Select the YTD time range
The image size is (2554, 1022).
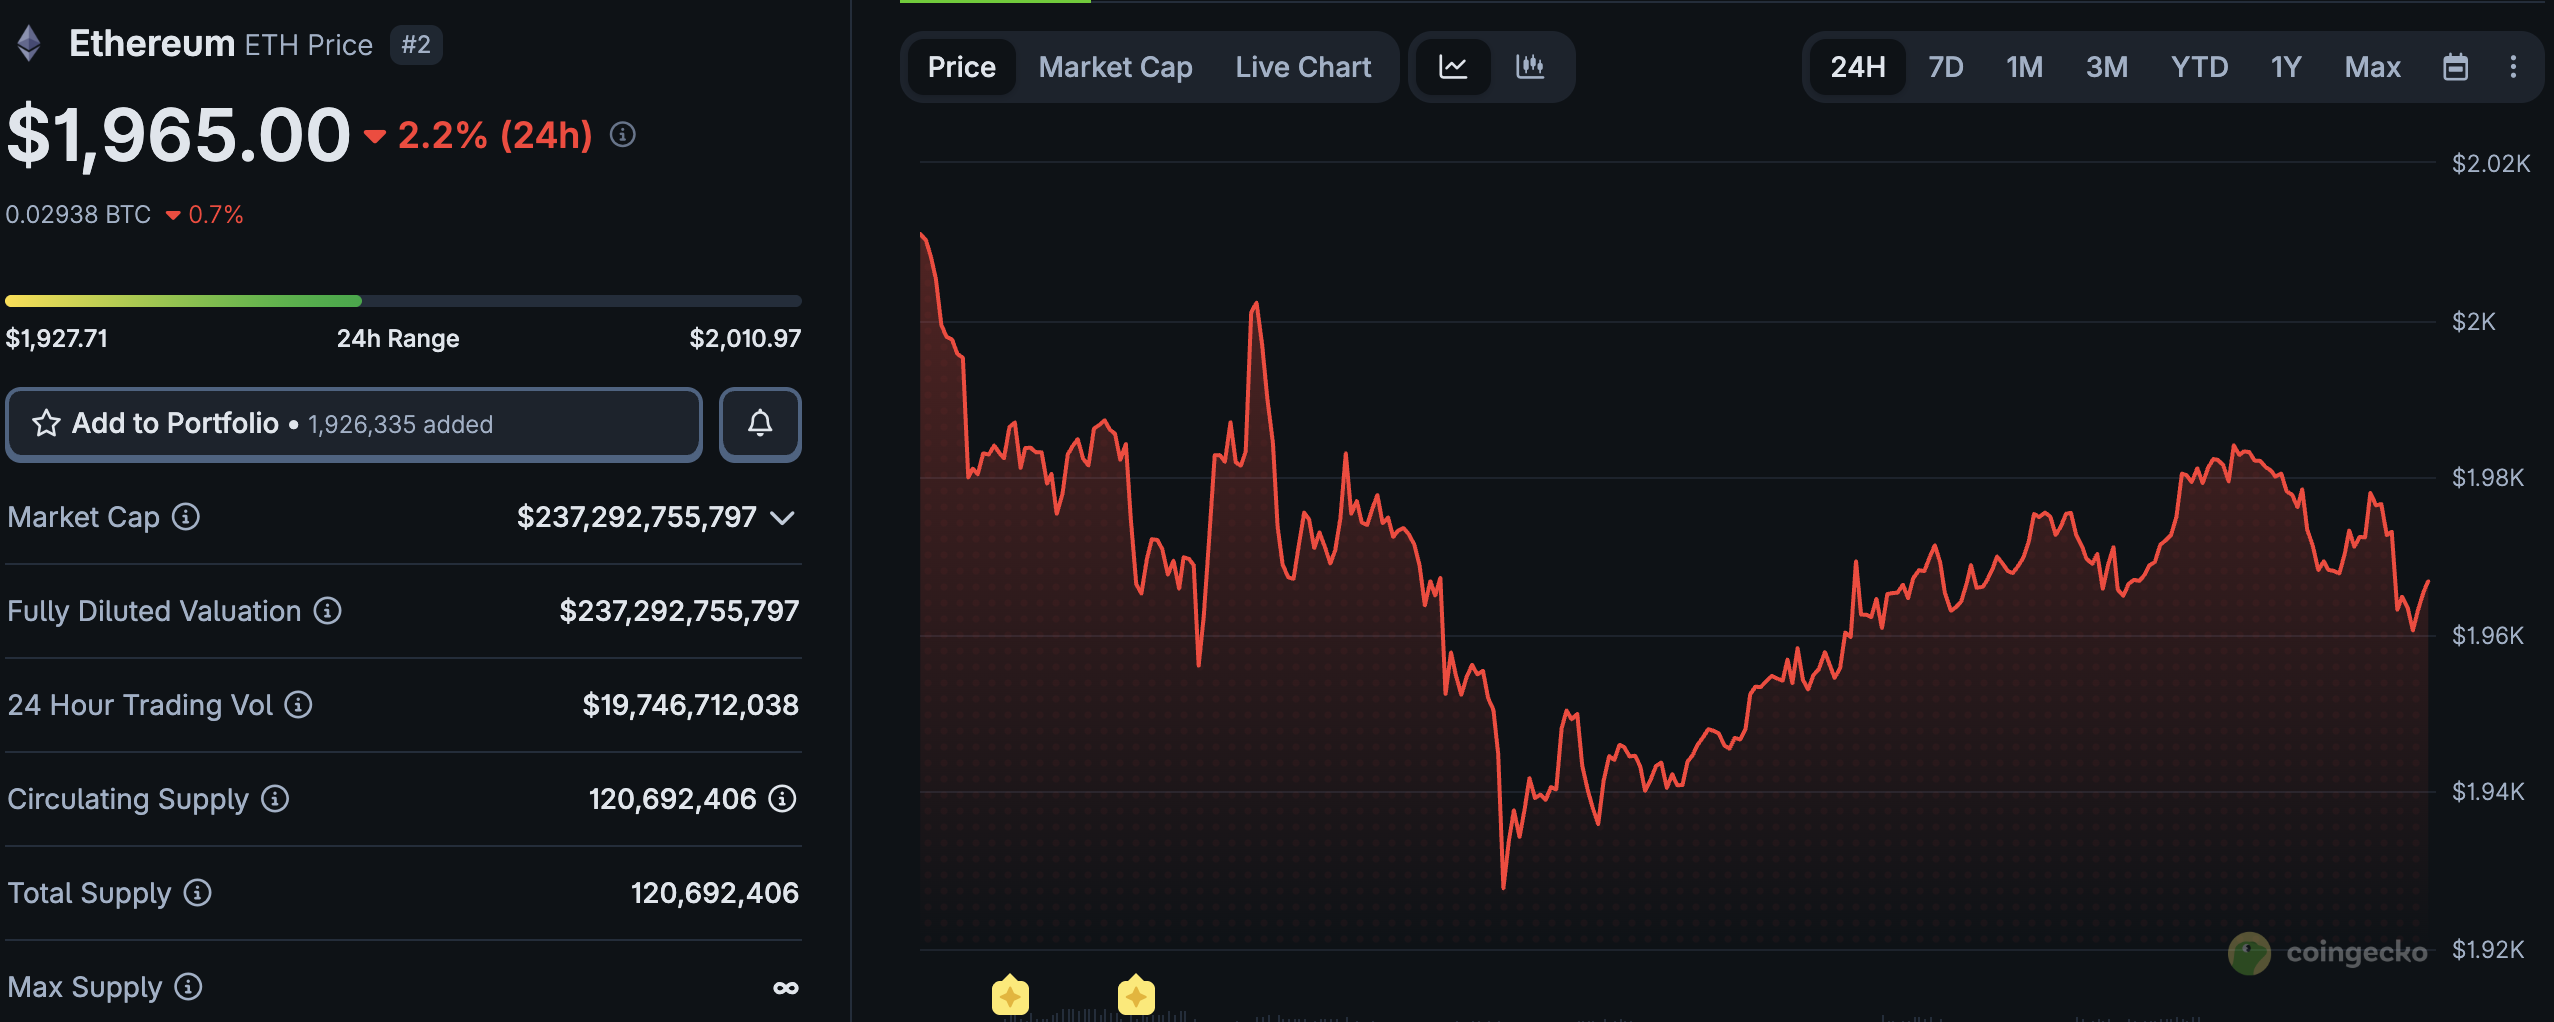(2199, 67)
